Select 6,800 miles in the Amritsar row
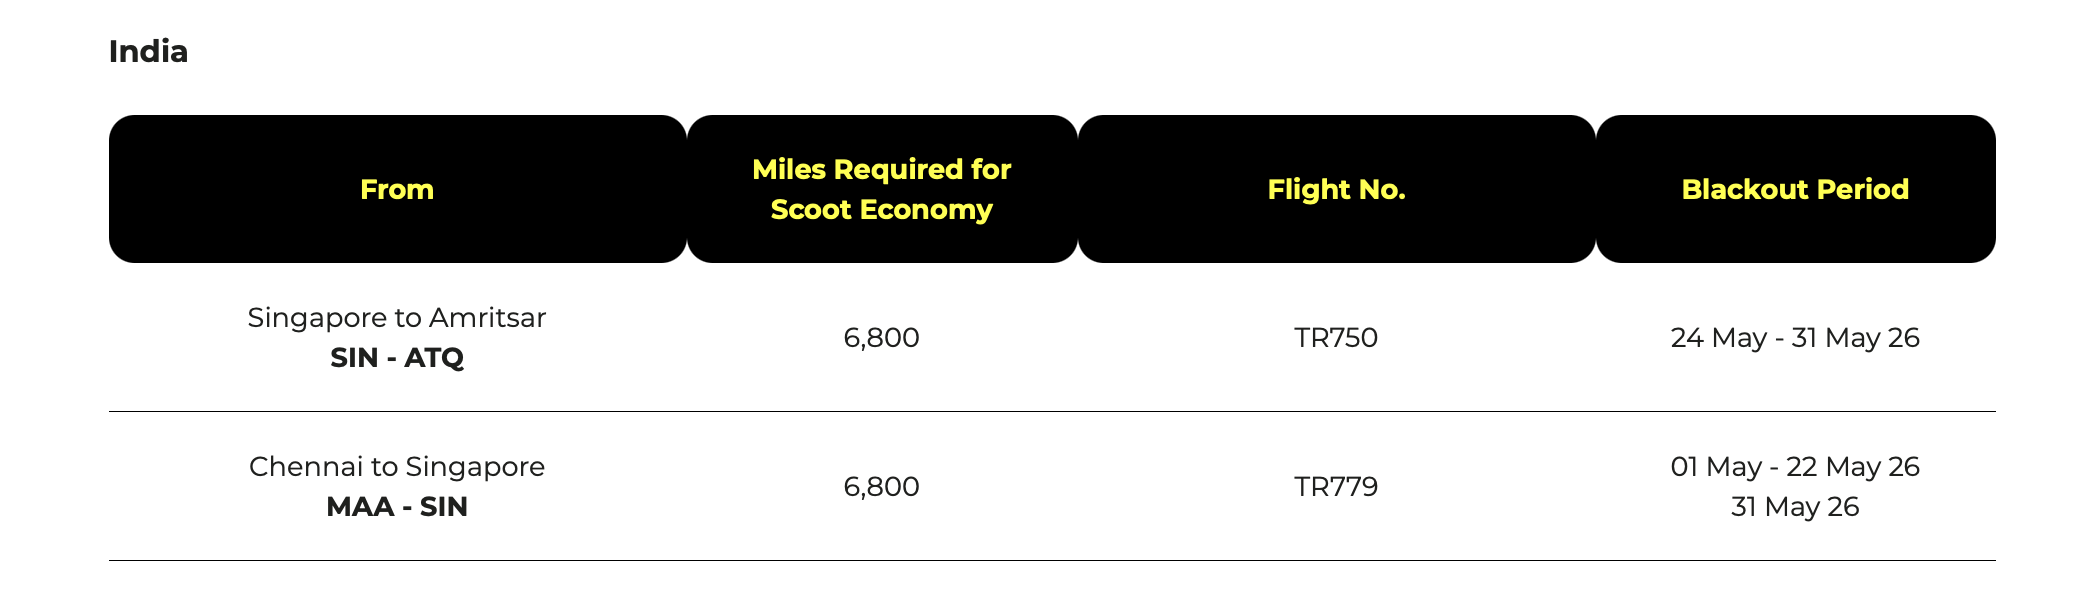Viewport: 2088px width, 602px height. pyautogui.click(x=881, y=337)
